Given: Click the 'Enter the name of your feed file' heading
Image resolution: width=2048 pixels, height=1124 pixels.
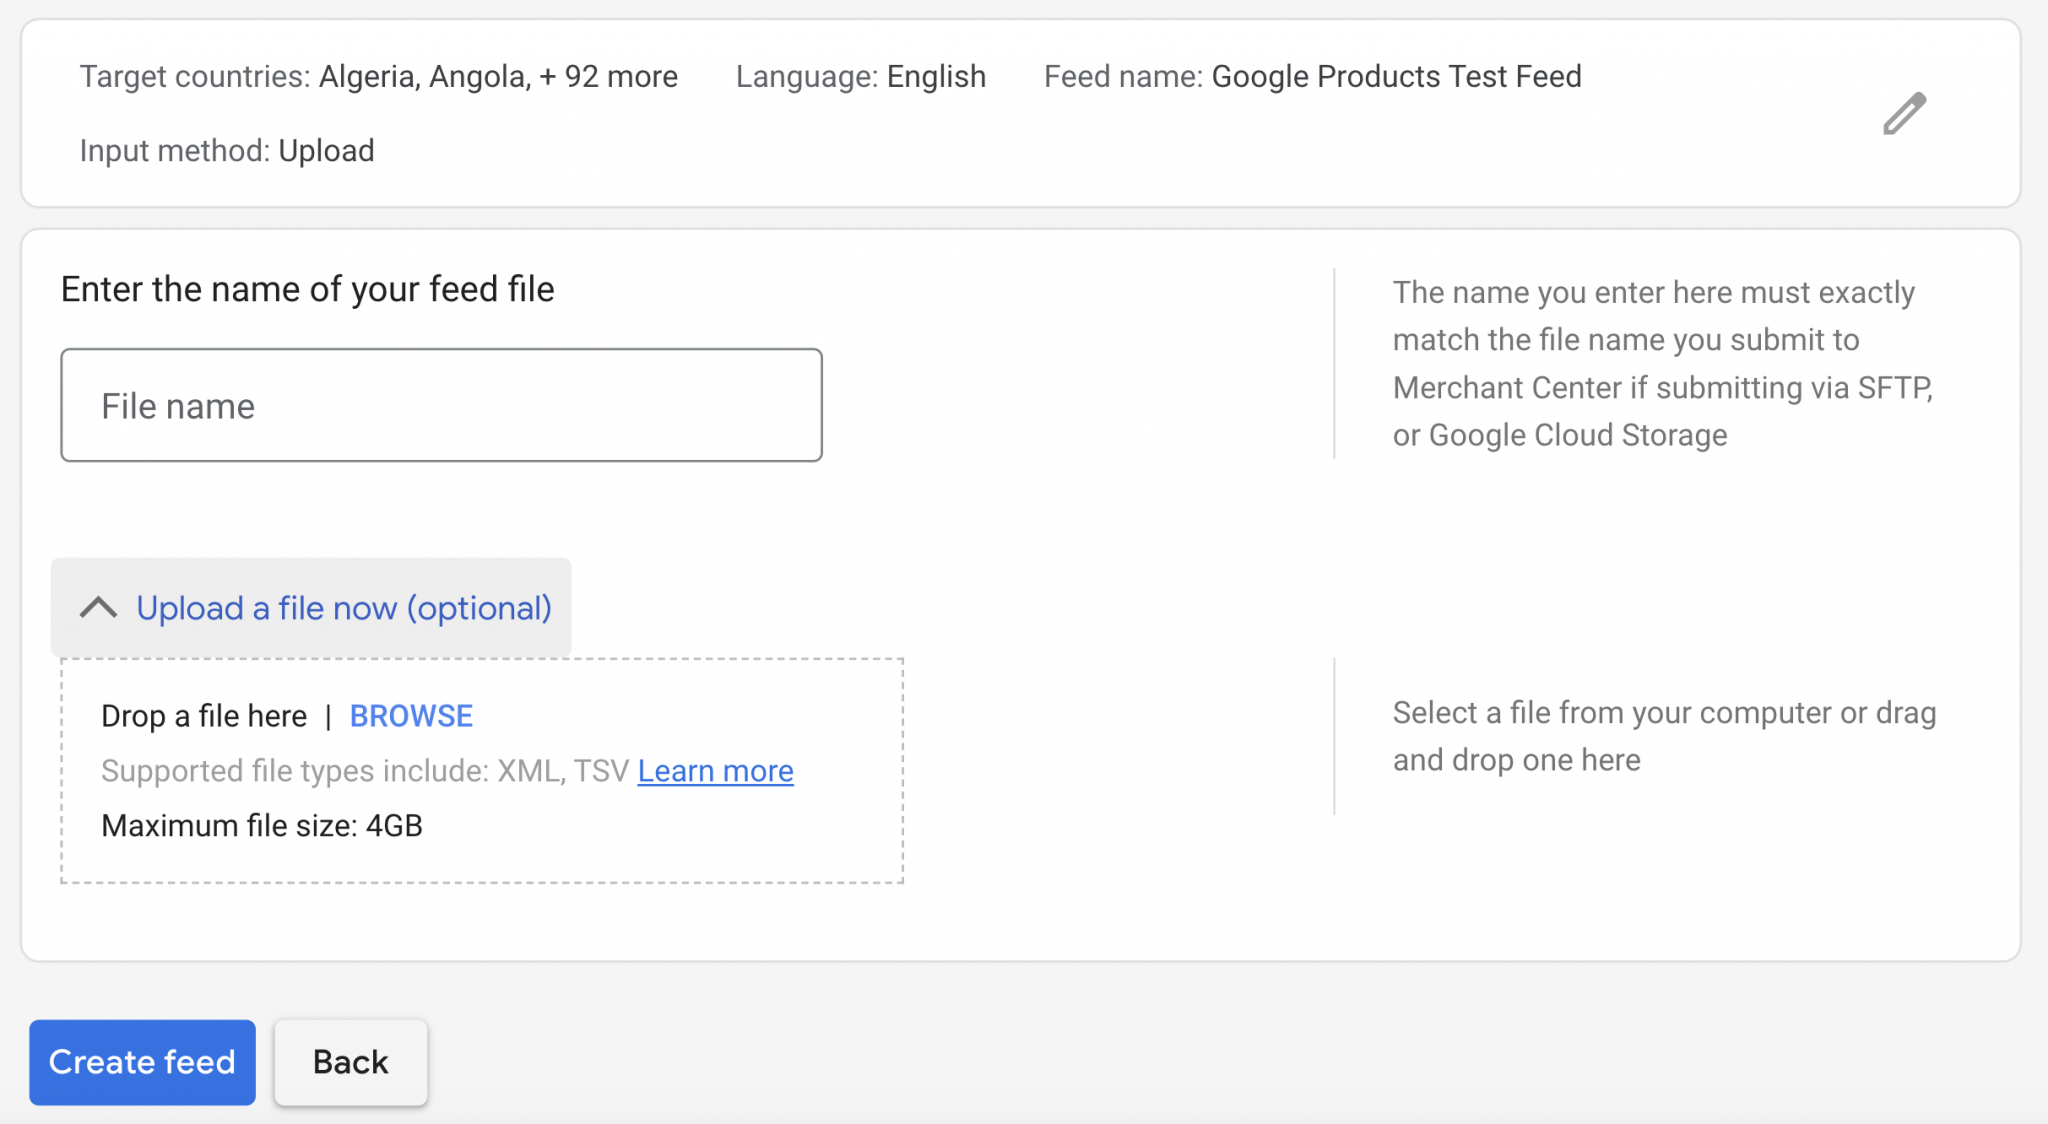Looking at the screenshot, I should click(x=307, y=289).
